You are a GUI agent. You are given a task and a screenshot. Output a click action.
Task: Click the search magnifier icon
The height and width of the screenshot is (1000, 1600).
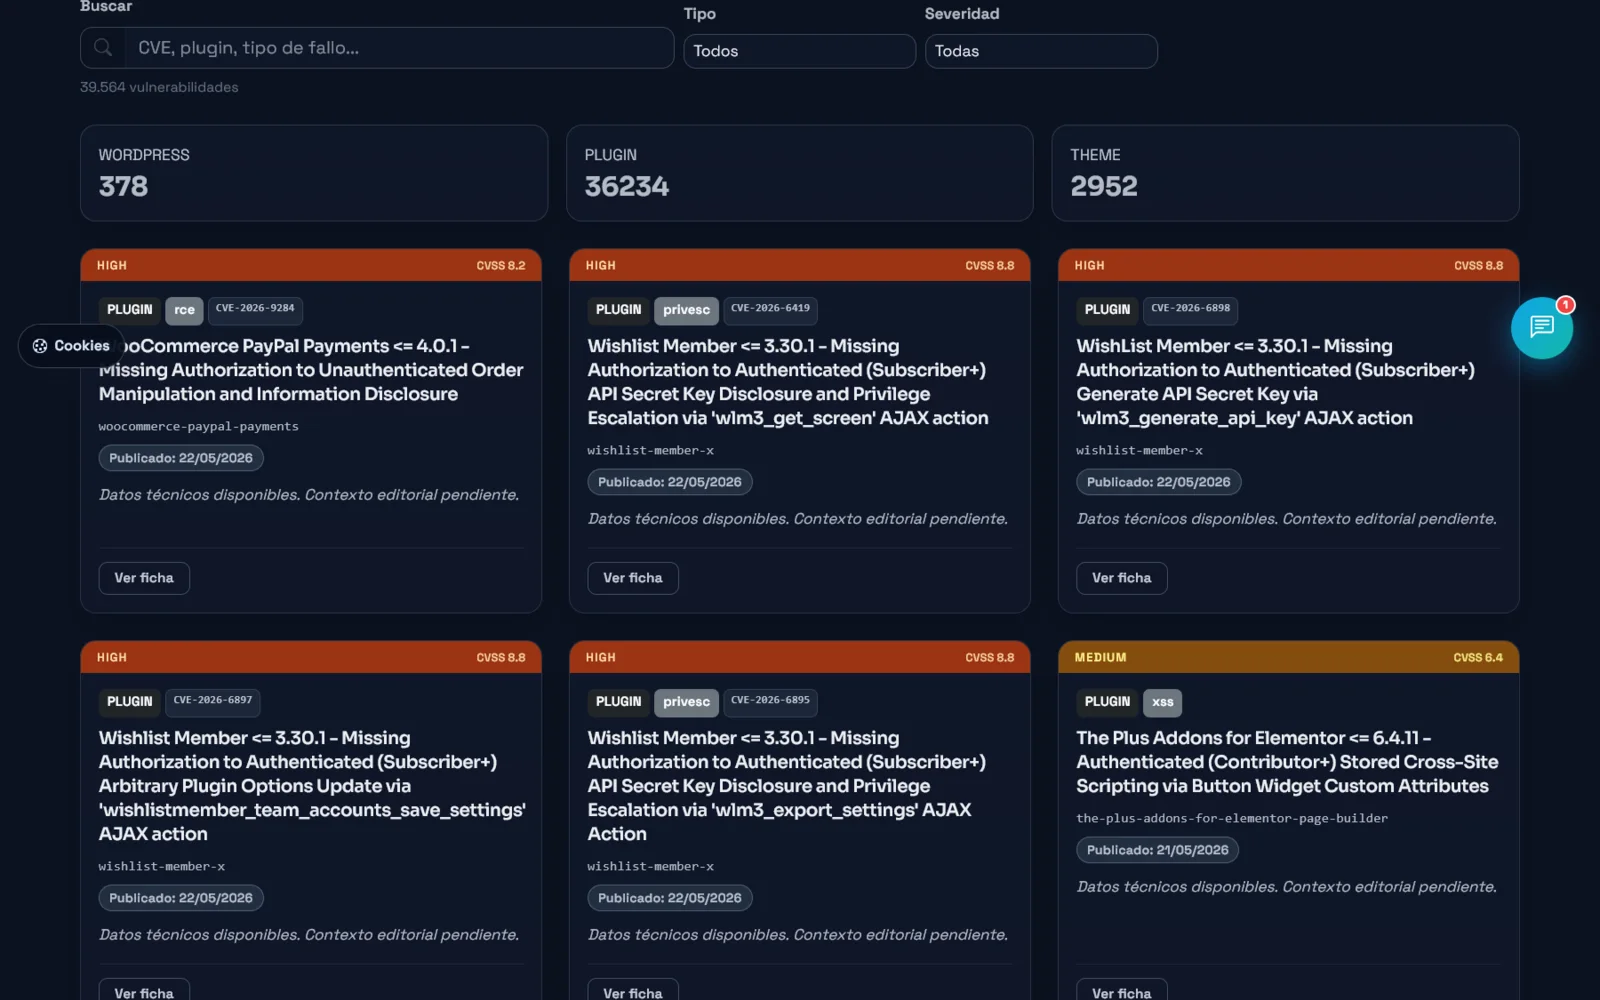pyautogui.click(x=103, y=47)
